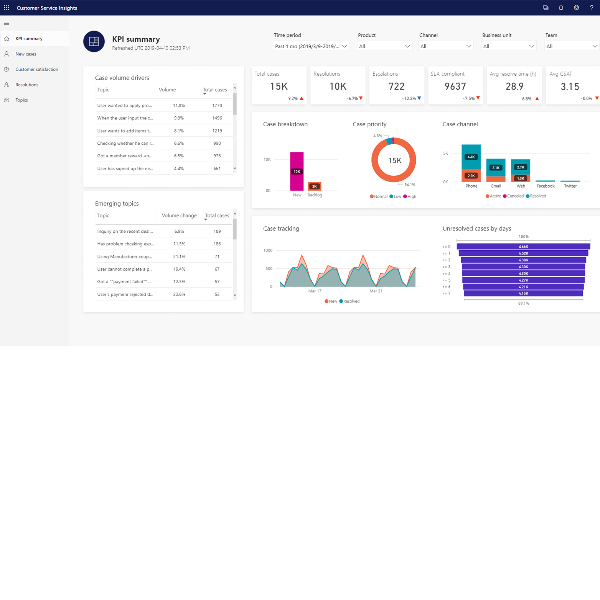Click the New cases sidebar icon
The width and height of the screenshot is (600, 600).
(6, 54)
